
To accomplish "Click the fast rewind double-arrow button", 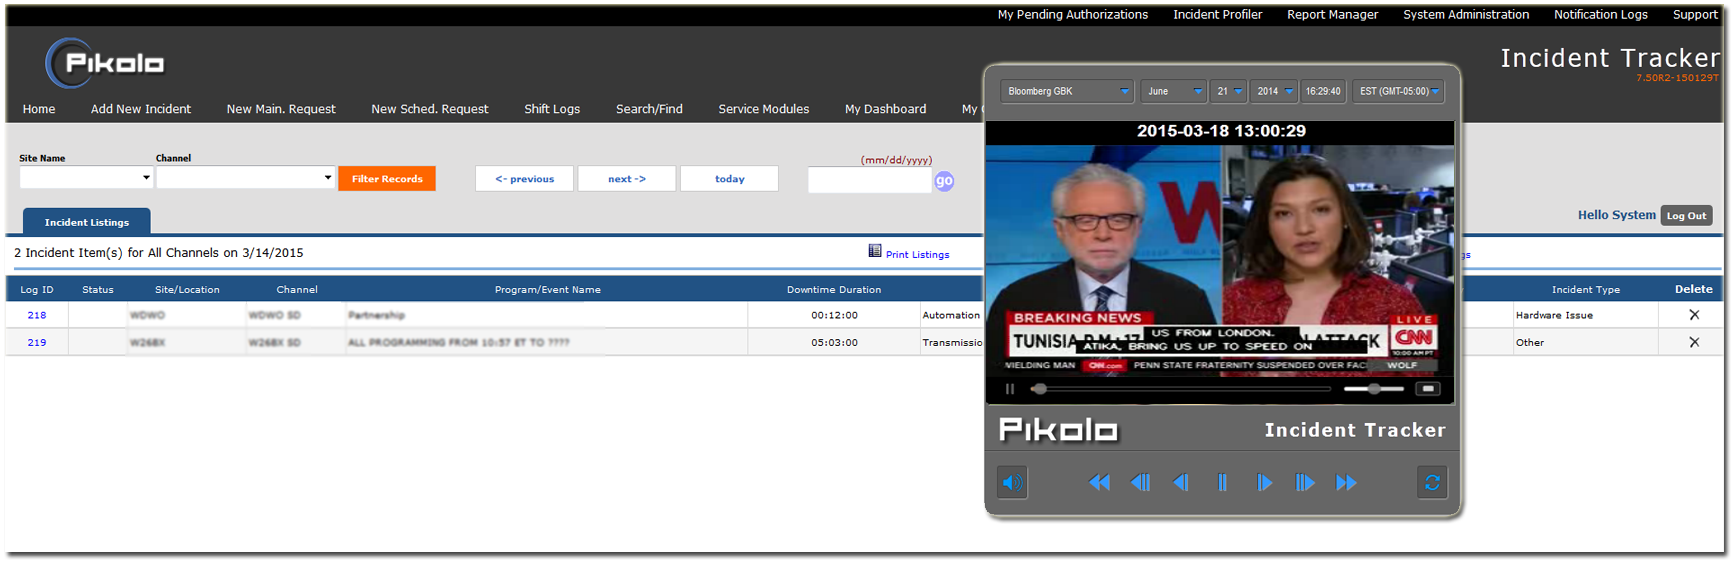I will [x=1099, y=483].
